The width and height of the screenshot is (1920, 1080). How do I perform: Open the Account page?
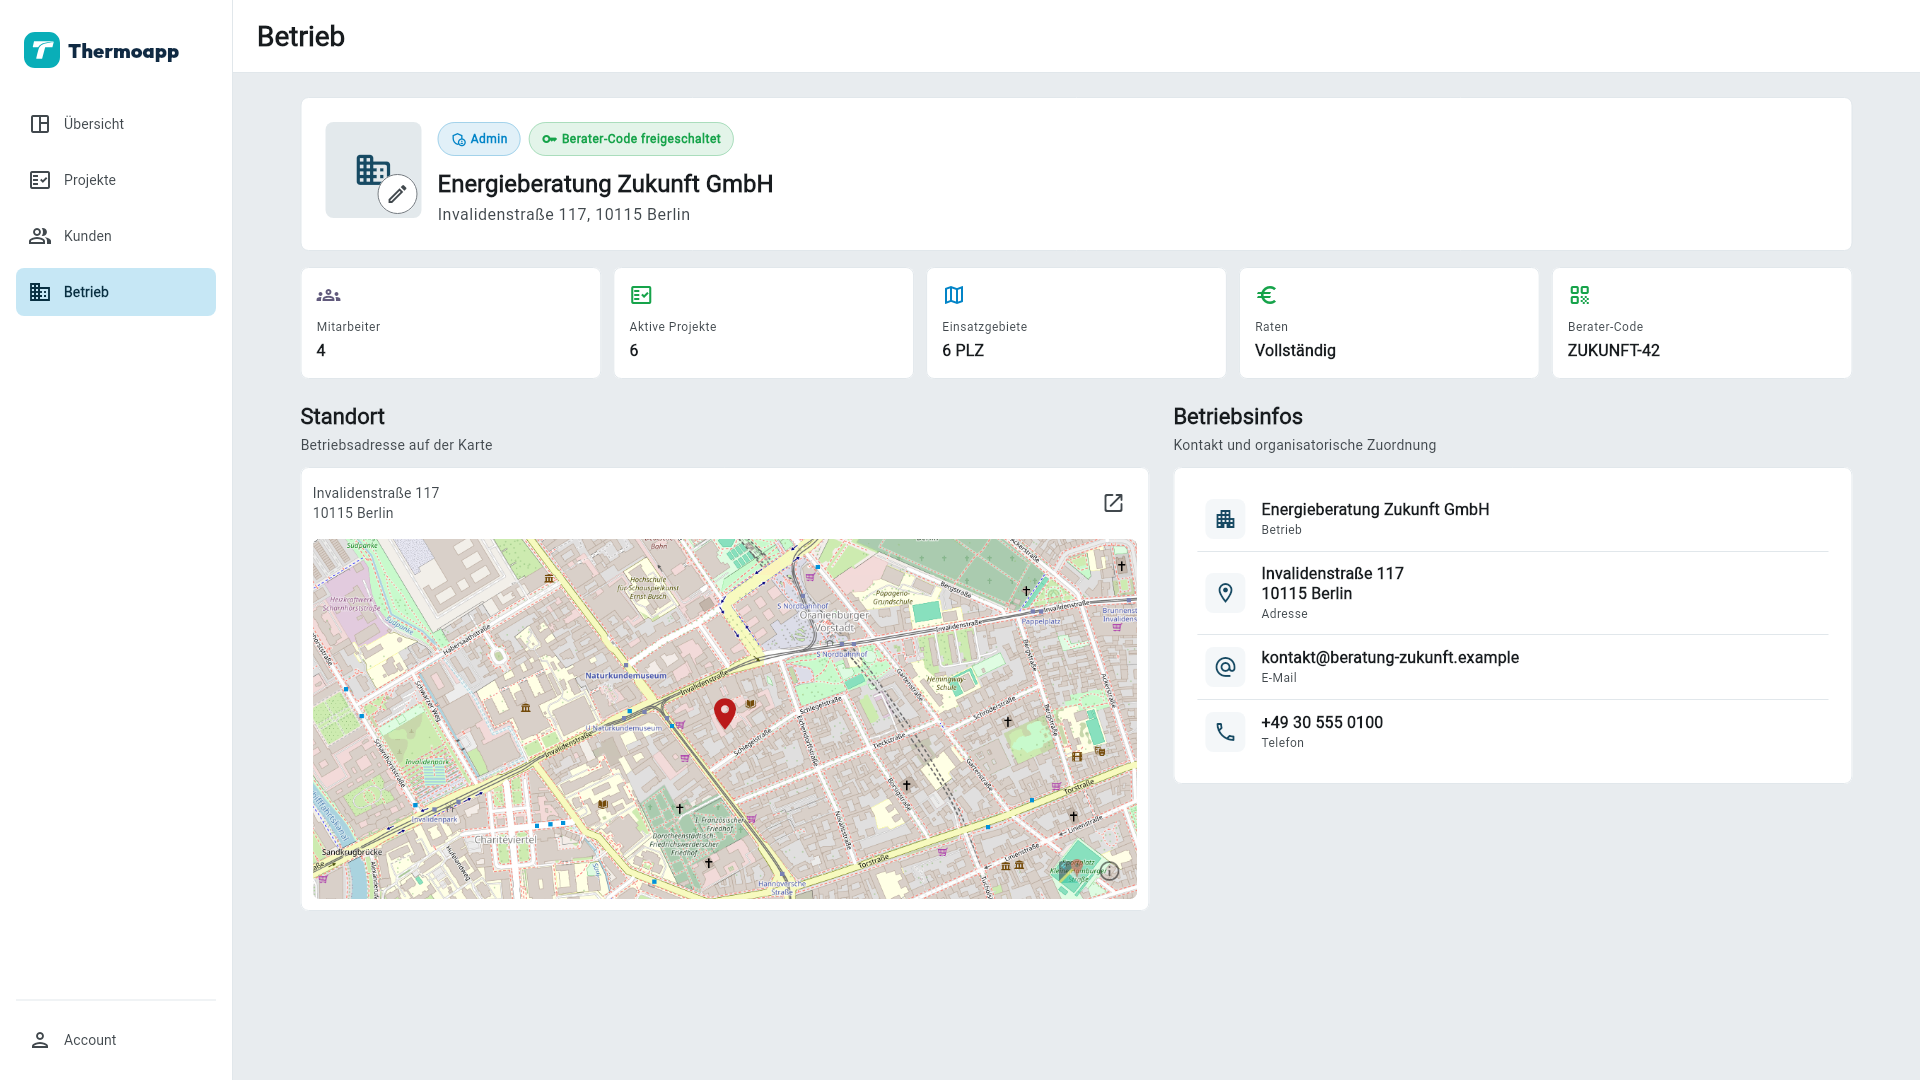pos(116,1040)
